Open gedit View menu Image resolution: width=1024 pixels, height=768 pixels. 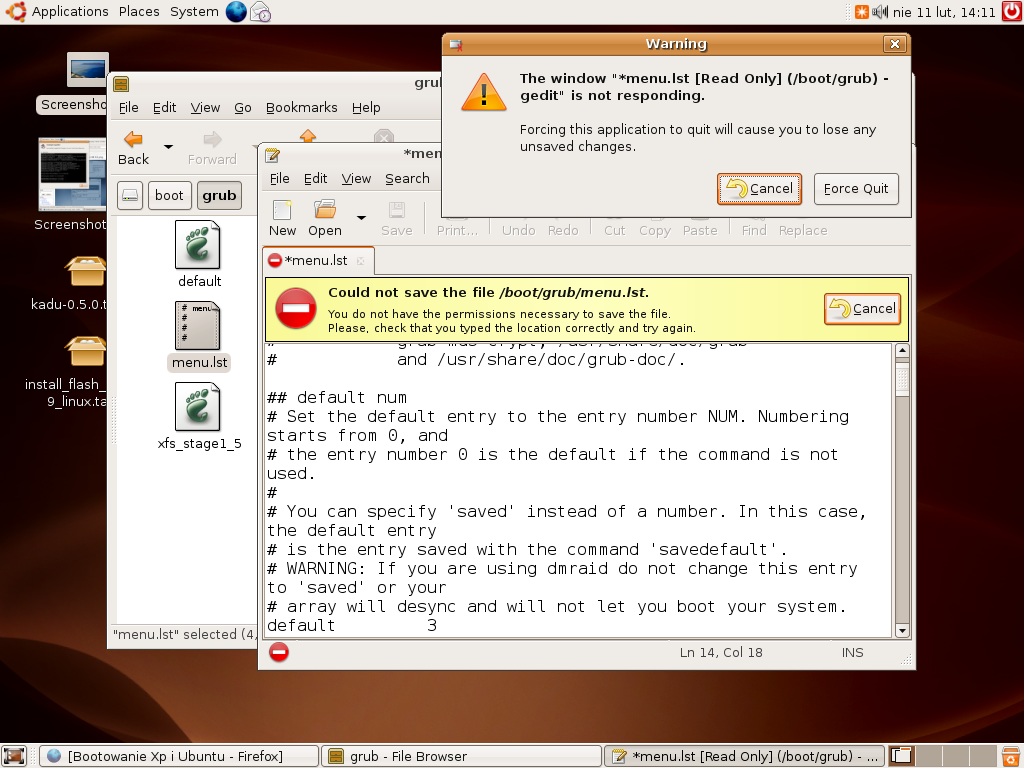click(x=356, y=178)
